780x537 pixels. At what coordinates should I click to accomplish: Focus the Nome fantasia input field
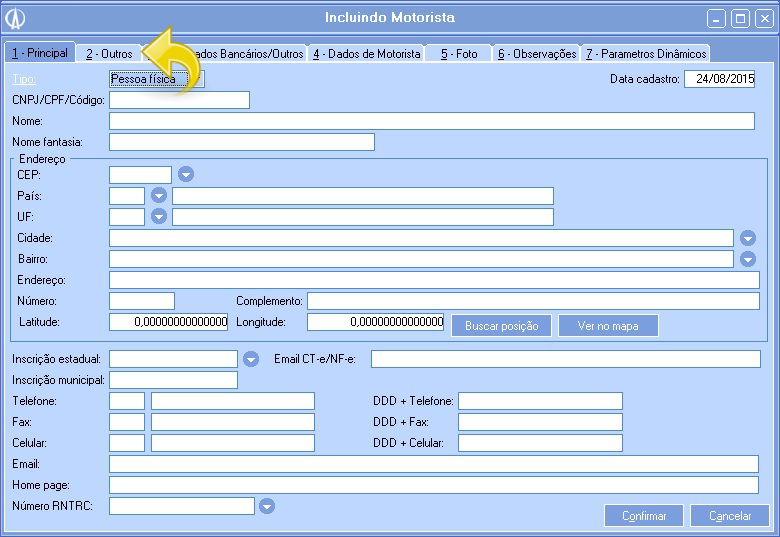[241, 142]
